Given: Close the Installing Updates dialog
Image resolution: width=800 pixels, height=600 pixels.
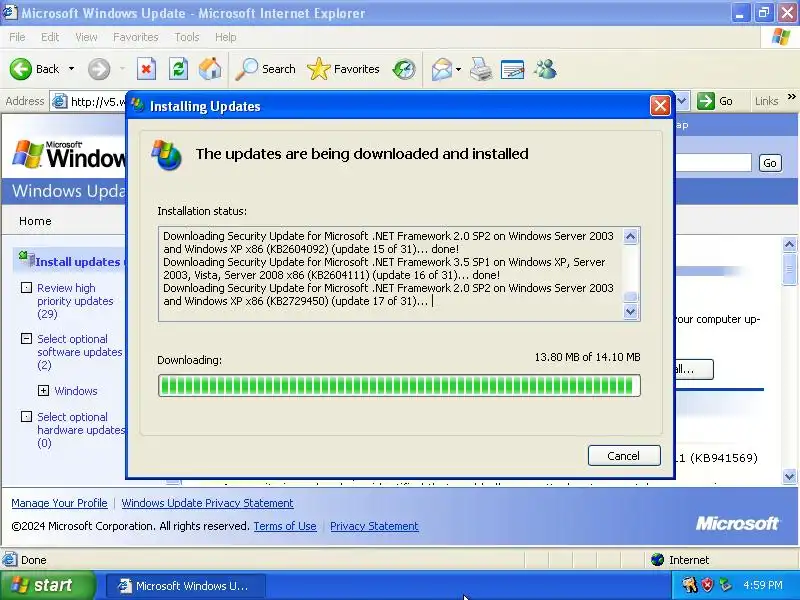Looking at the screenshot, I should pos(660,106).
